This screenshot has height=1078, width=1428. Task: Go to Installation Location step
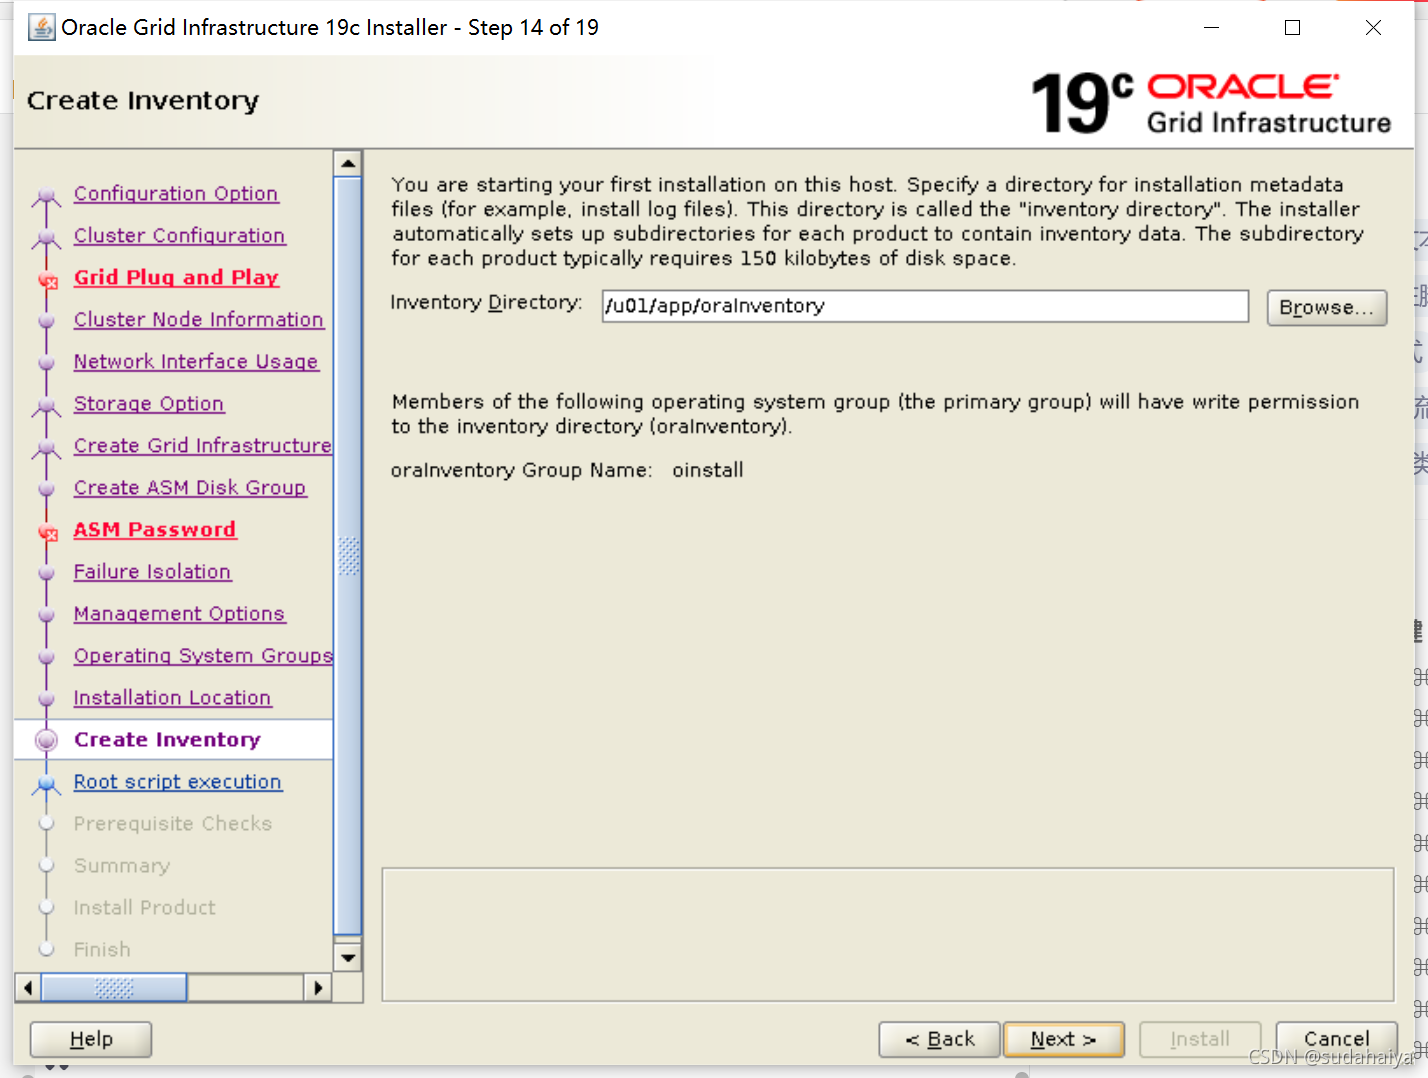click(172, 697)
